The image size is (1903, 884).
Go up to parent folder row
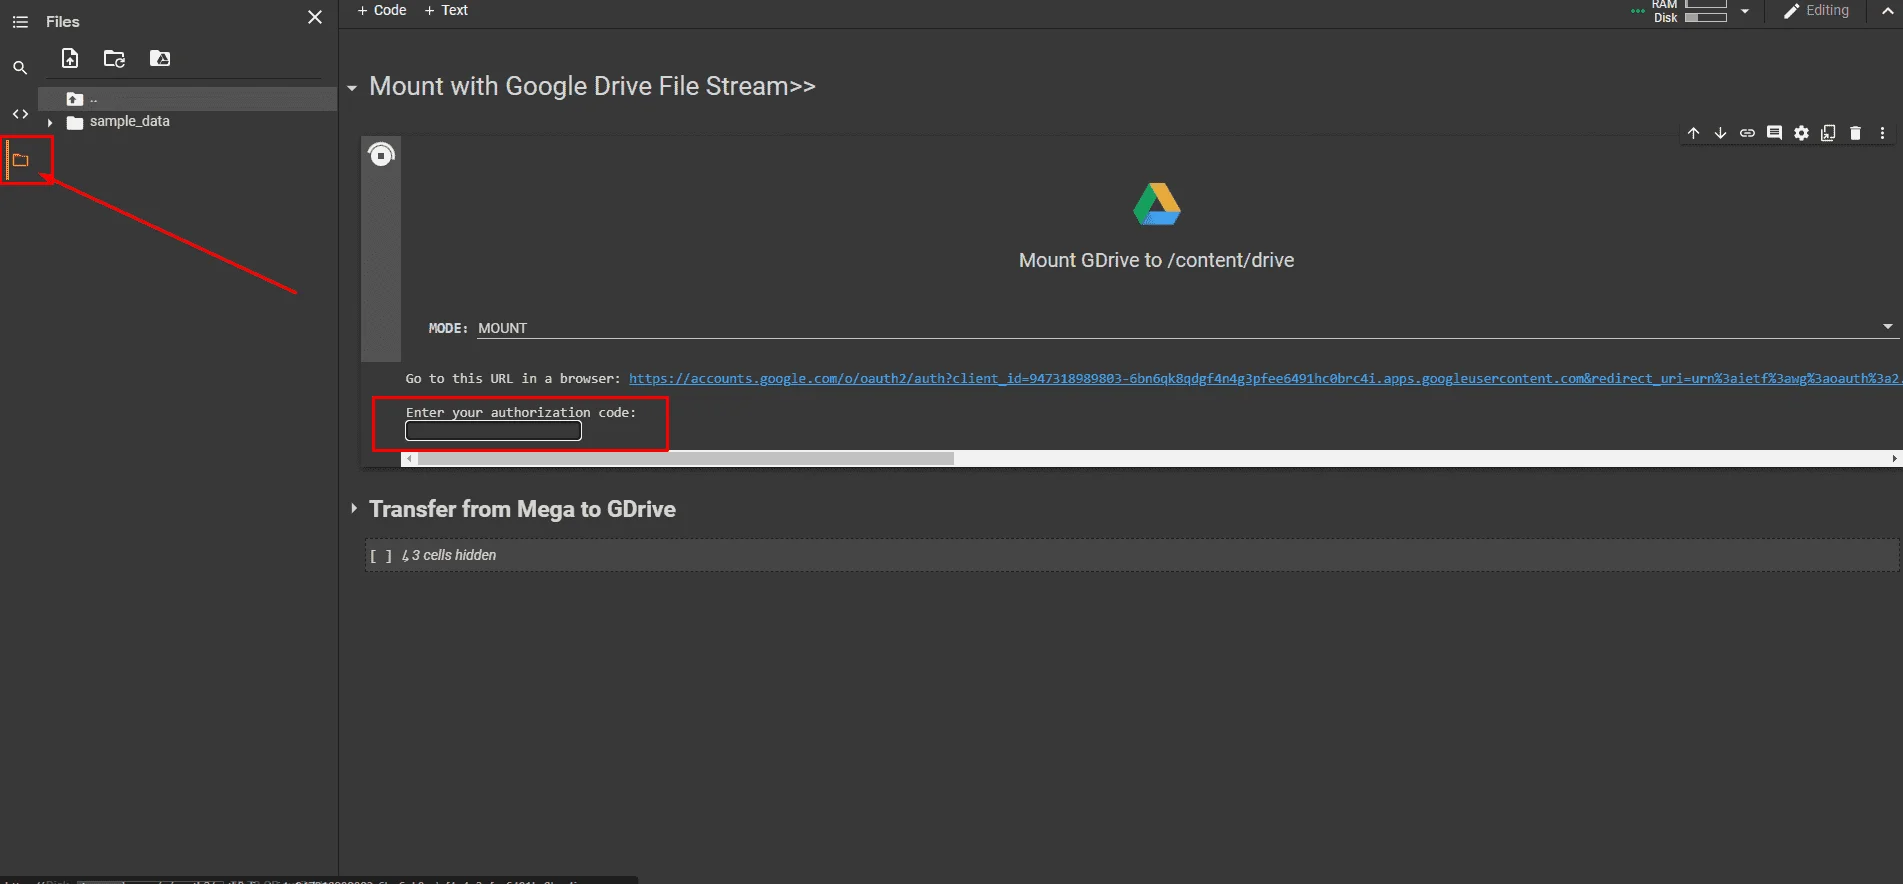tap(187, 99)
